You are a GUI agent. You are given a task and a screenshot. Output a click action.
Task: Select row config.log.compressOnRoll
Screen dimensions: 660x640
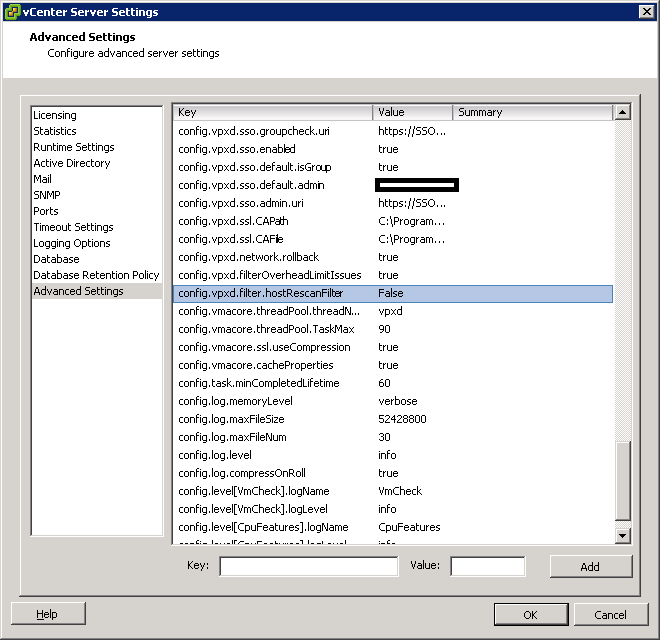pyautogui.click(x=393, y=474)
